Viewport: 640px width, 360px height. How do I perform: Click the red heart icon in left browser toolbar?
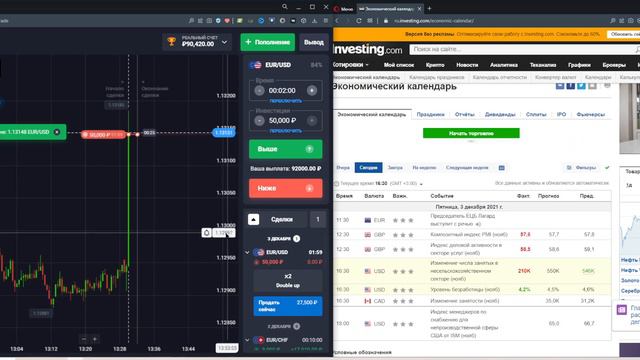coord(227,20)
